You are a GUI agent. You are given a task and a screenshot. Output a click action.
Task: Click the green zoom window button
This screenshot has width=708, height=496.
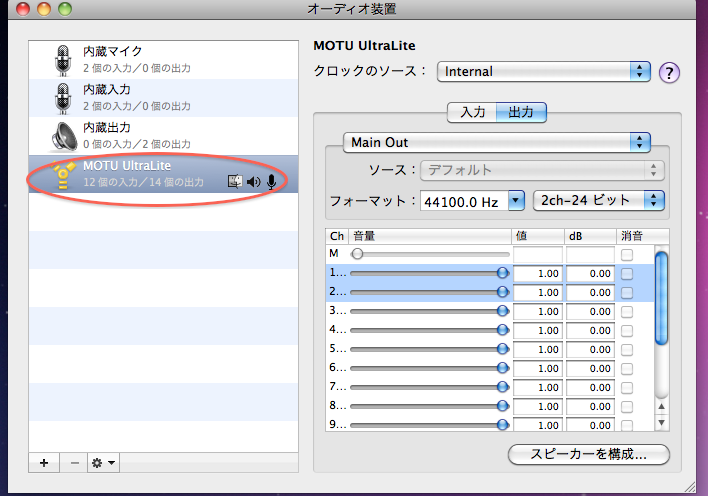65,9
